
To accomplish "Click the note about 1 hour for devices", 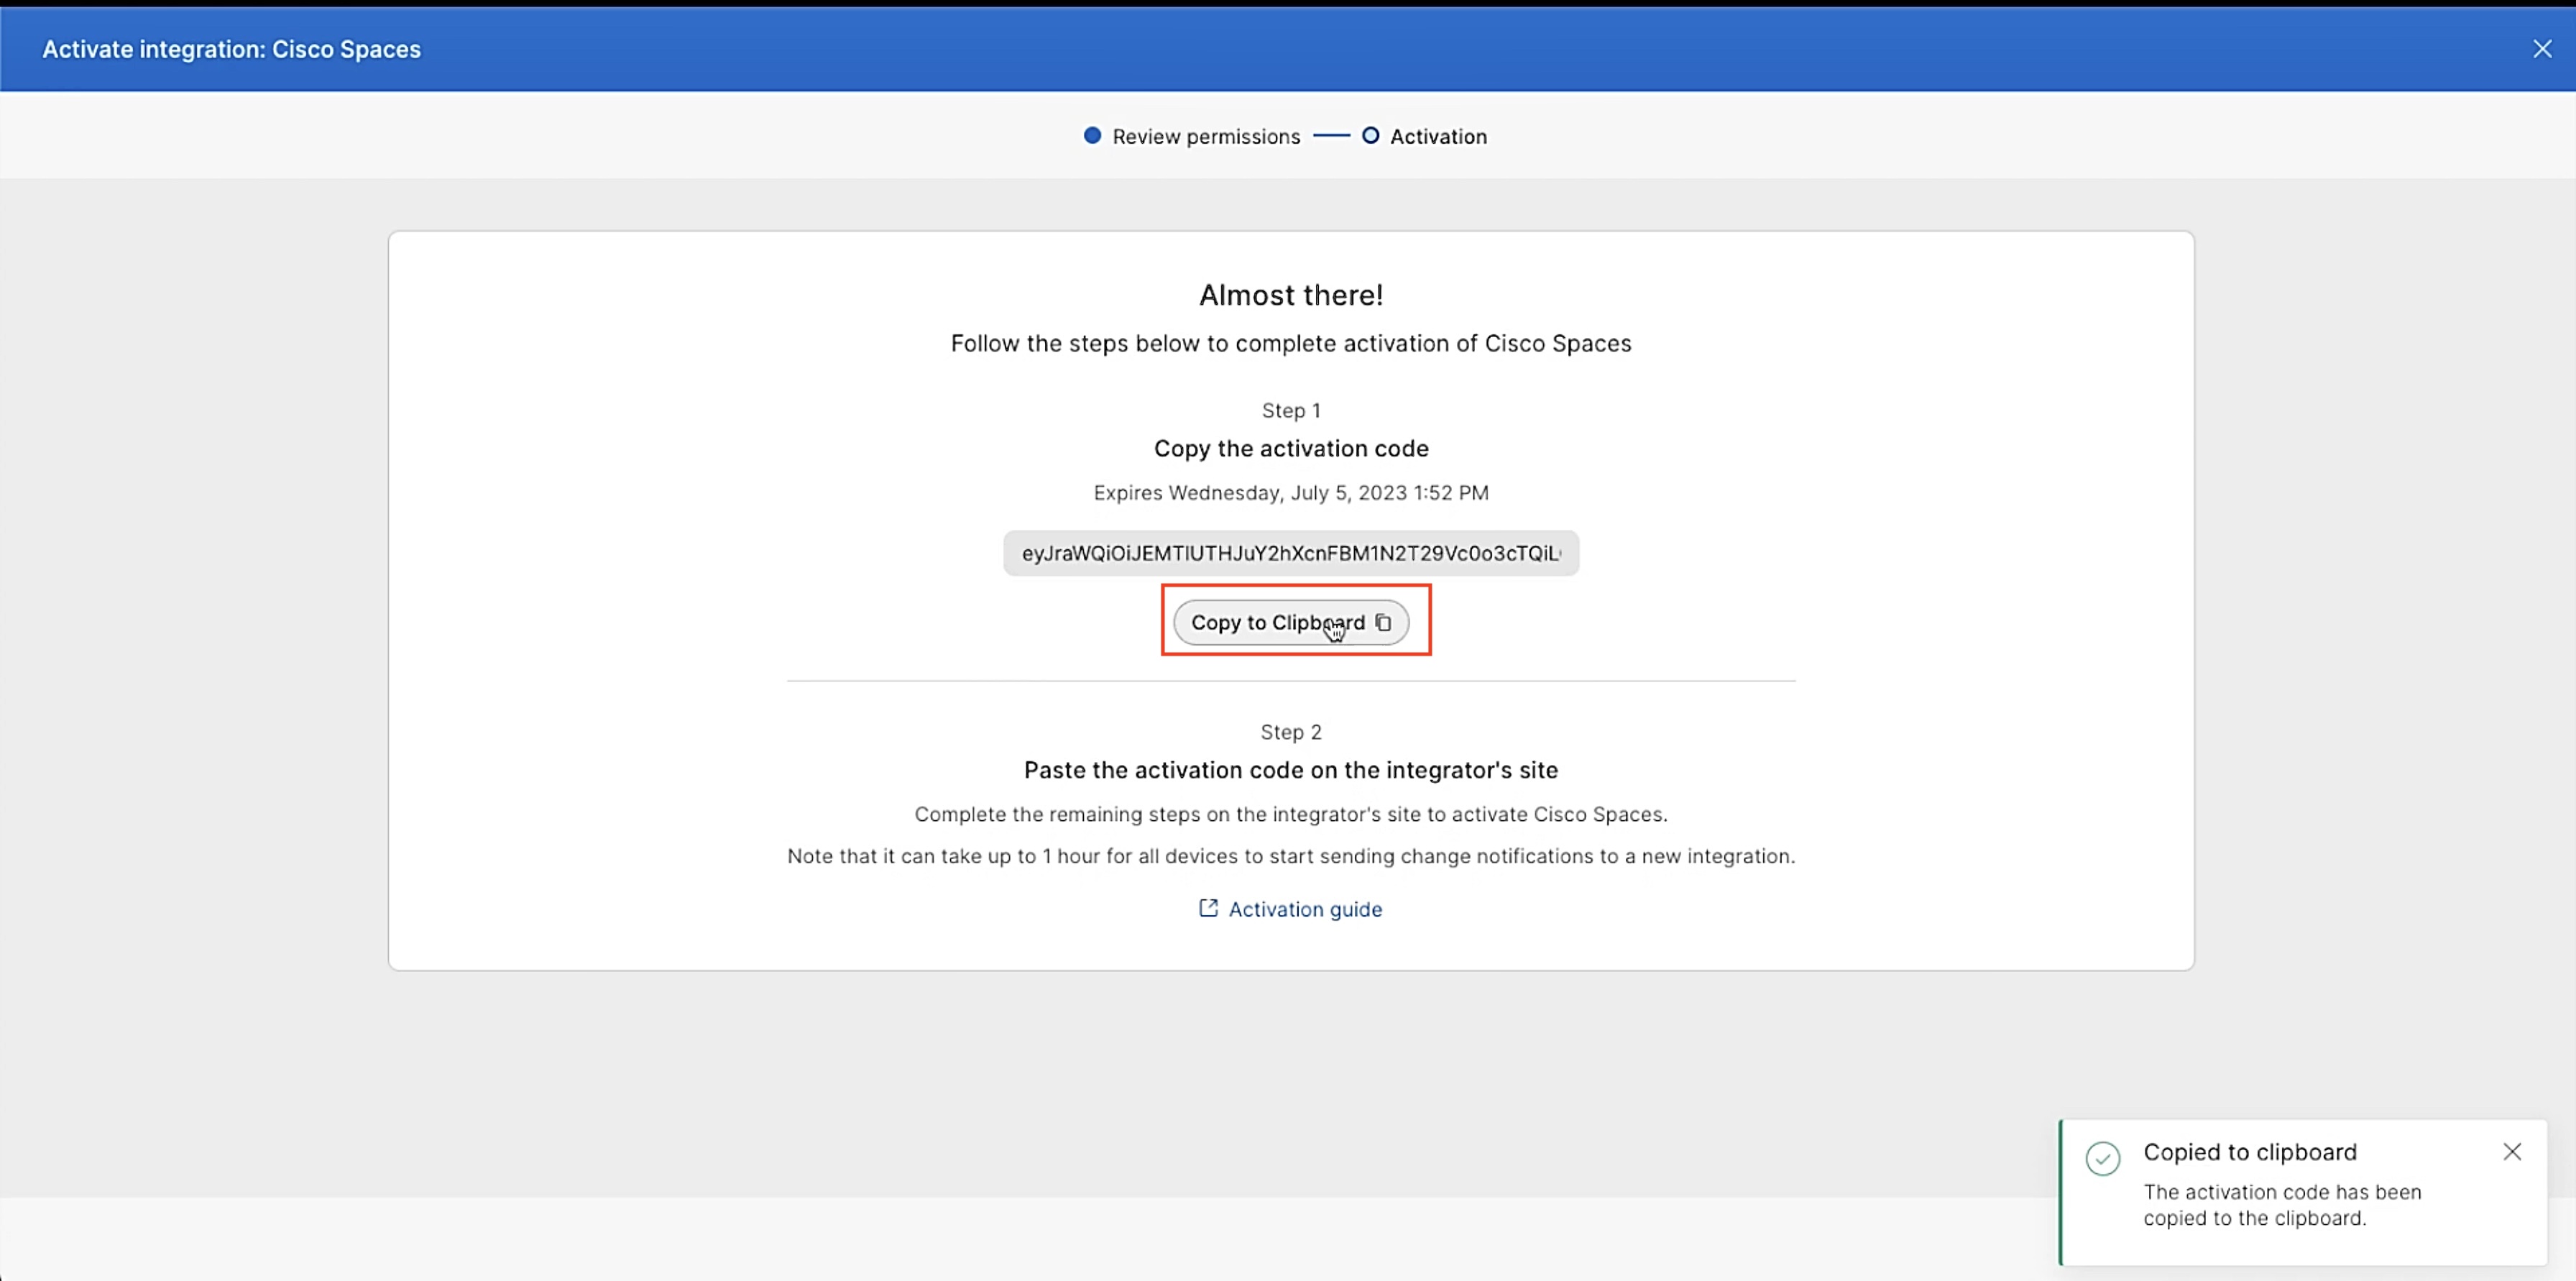I will [x=1291, y=856].
